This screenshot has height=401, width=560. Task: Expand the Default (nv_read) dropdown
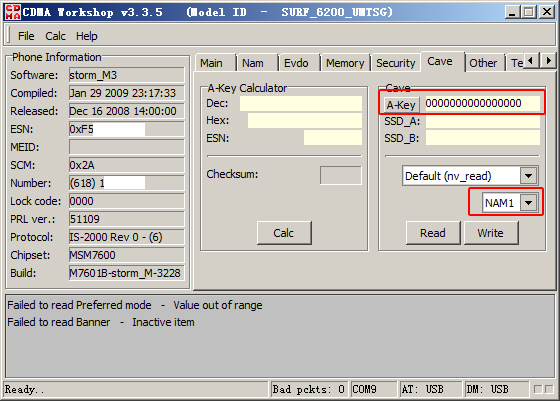tap(529, 176)
